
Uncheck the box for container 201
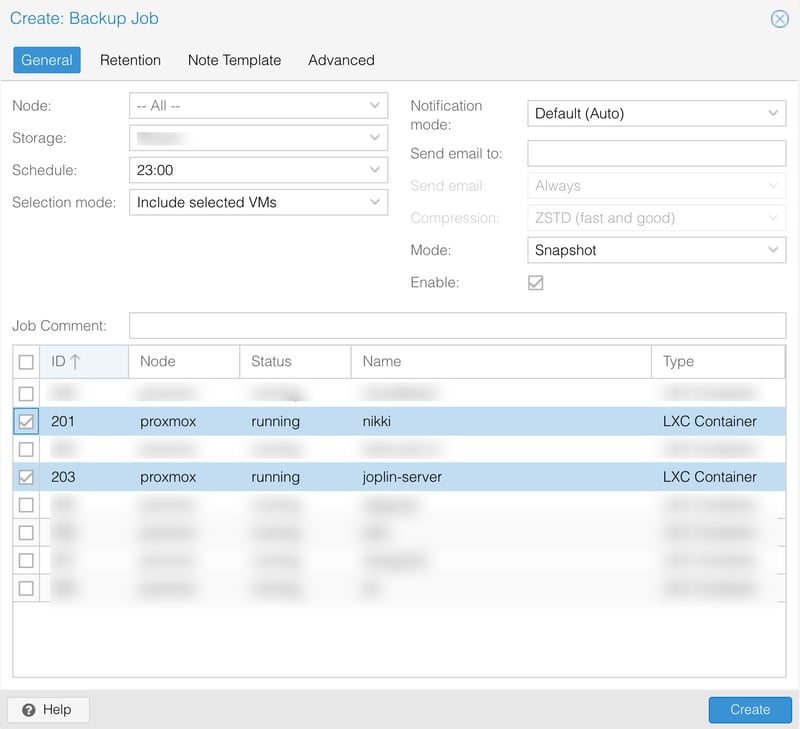(26, 422)
